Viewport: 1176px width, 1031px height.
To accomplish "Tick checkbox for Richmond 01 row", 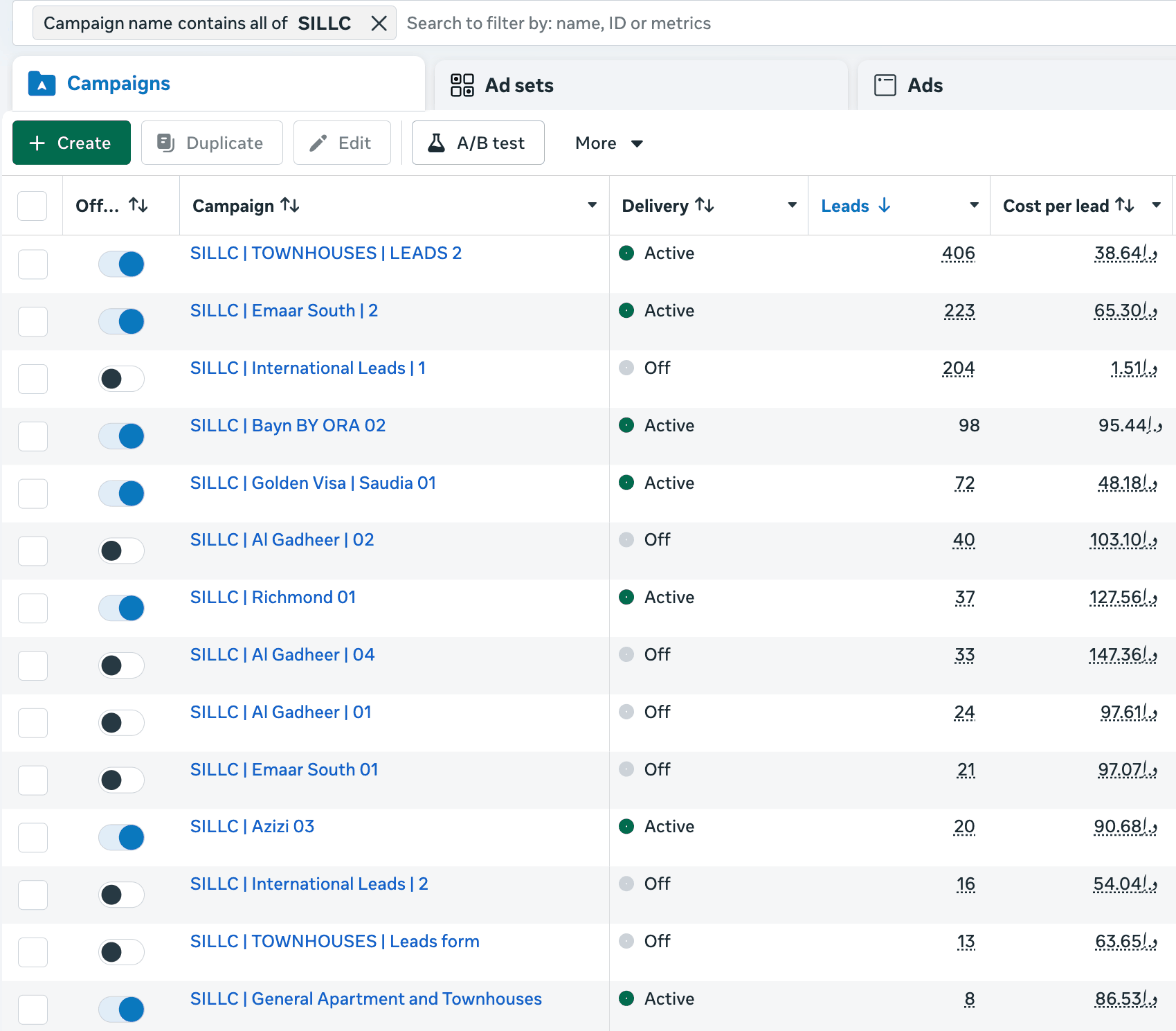I will click(x=33, y=608).
